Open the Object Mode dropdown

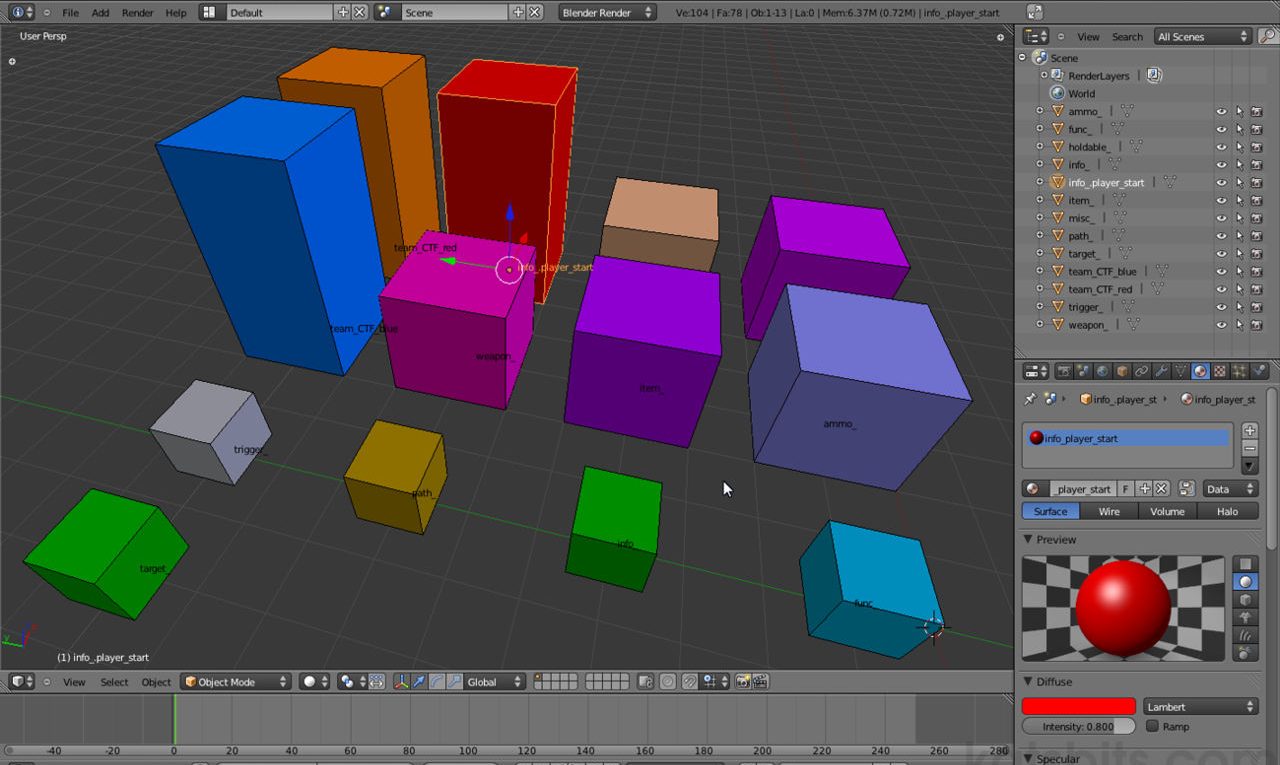[x=236, y=681]
